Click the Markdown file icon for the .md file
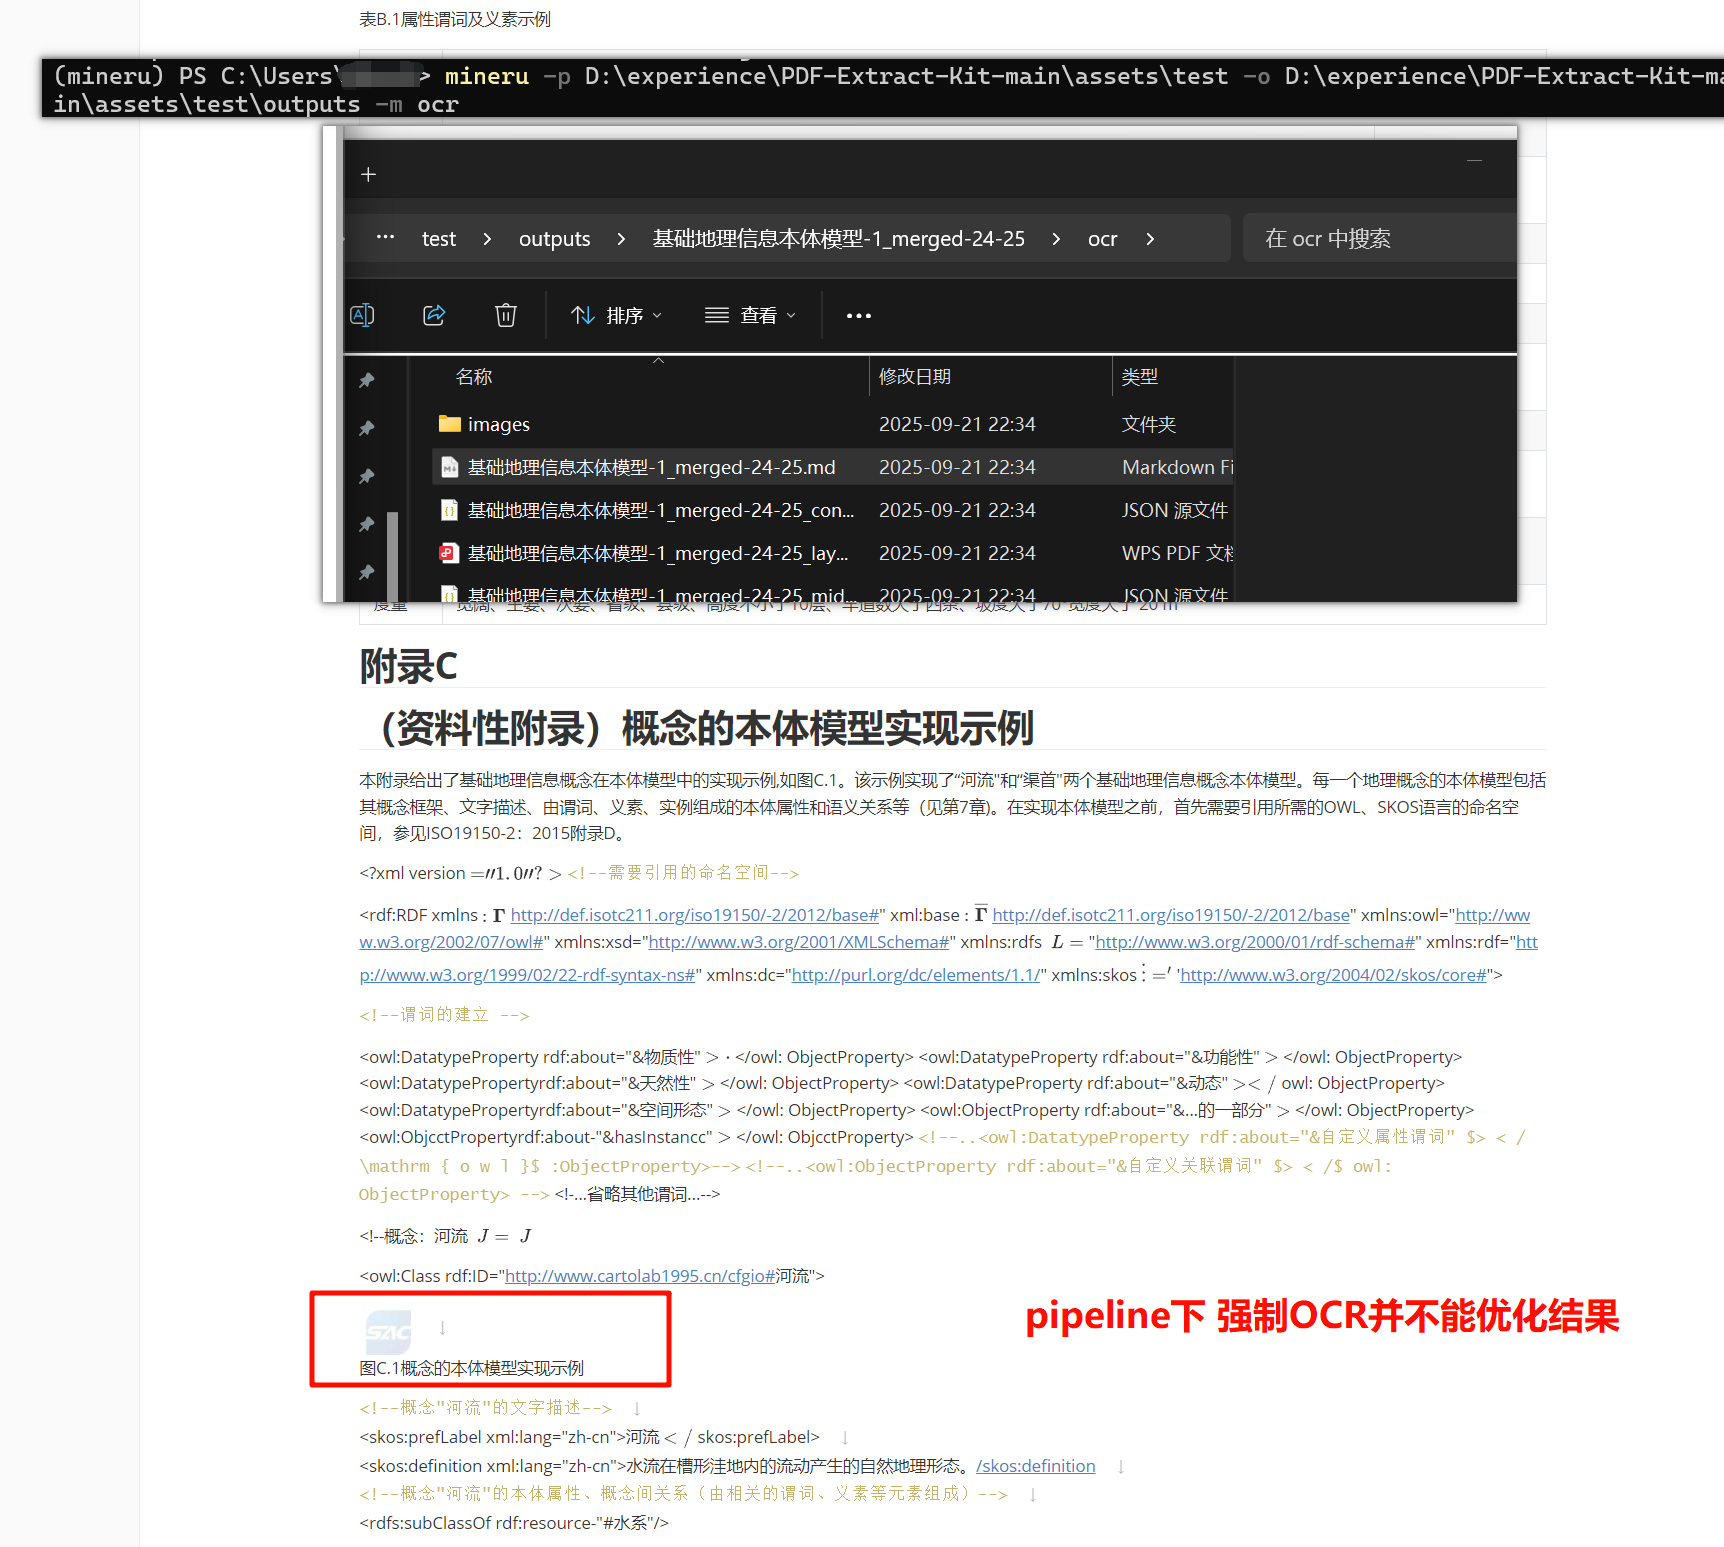The image size is (1724, 1547). 448,466
